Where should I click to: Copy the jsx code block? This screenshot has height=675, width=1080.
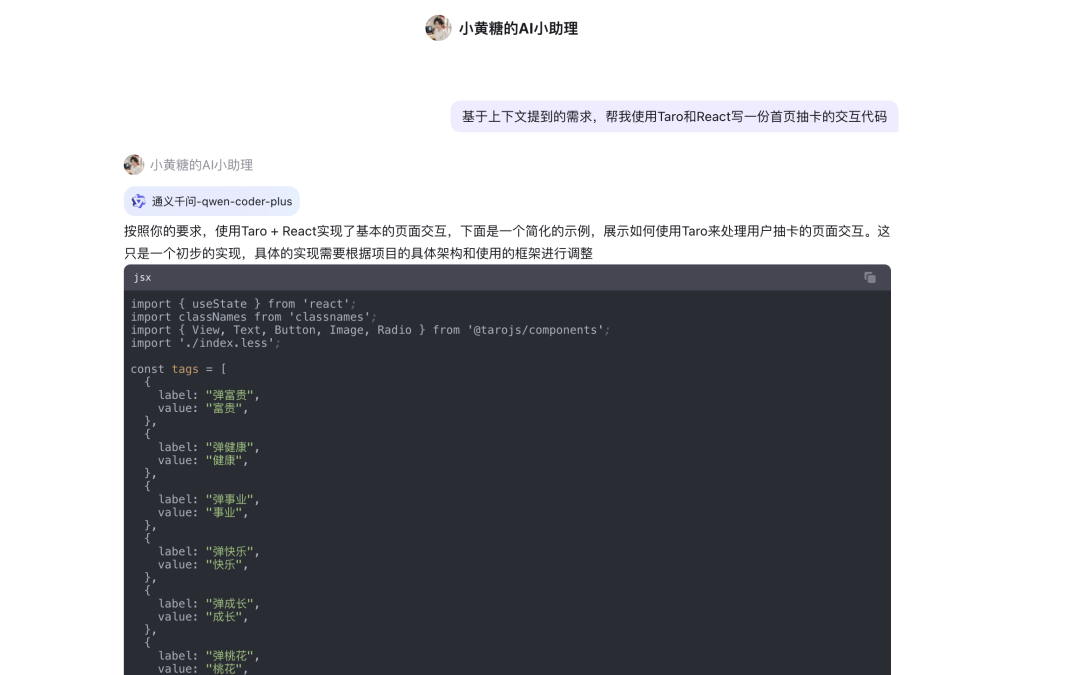coord(870,278)
